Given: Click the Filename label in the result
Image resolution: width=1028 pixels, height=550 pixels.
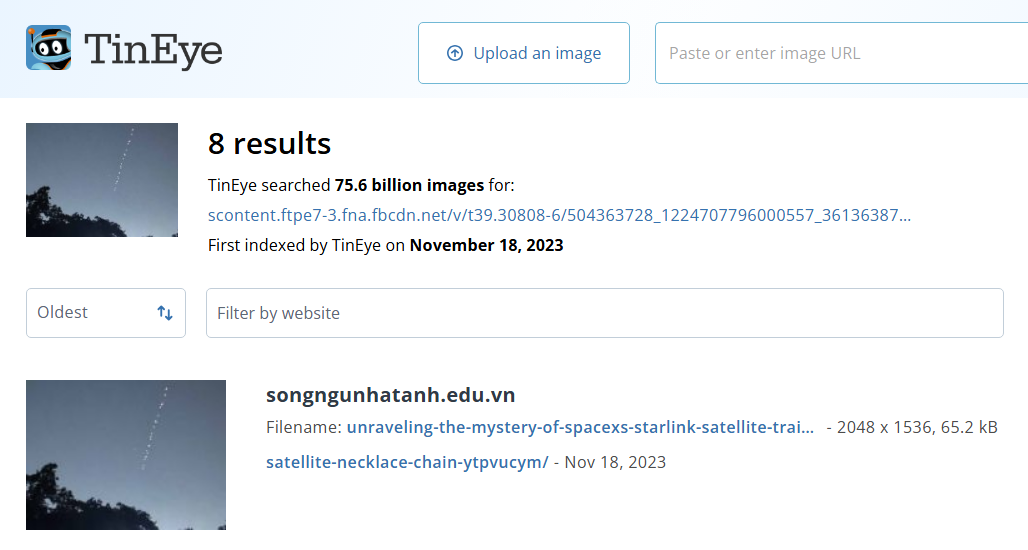Looking at the screenshot, I should (304, 427).
